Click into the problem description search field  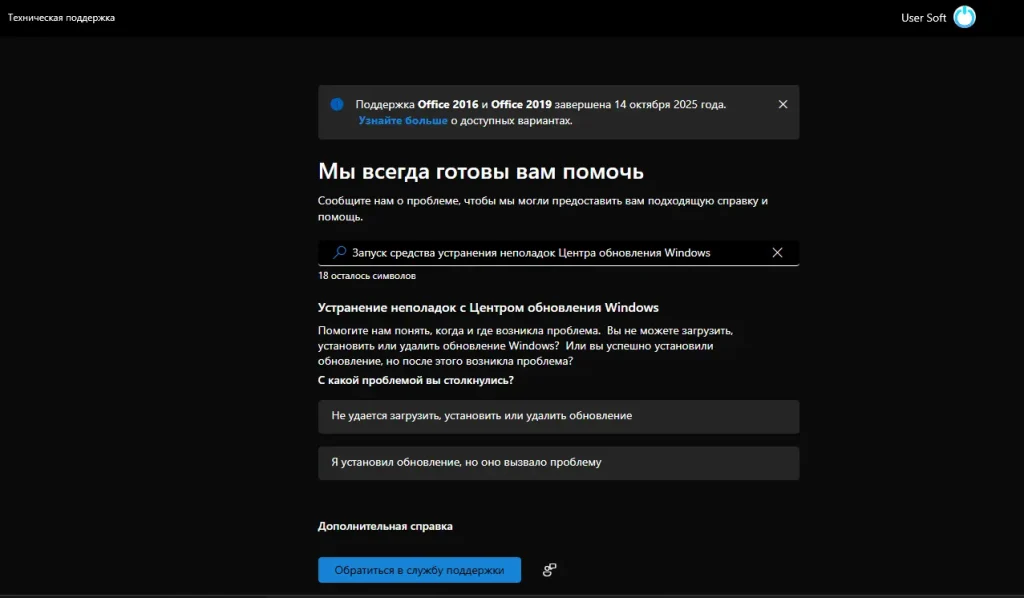[x=550, y=253]
